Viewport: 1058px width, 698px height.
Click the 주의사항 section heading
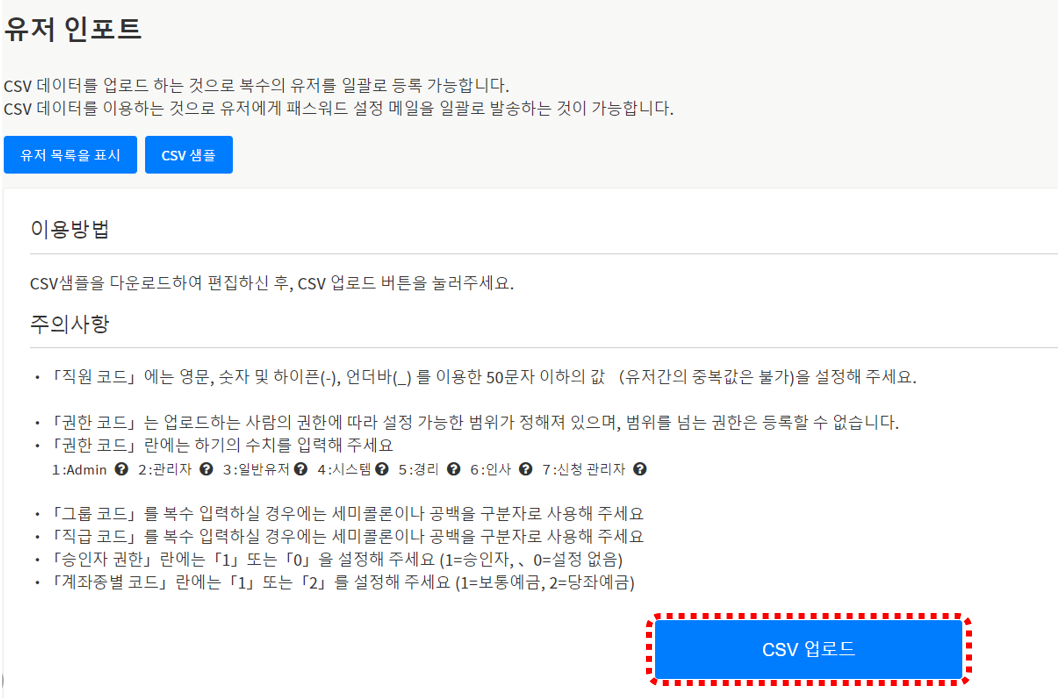[70, 324]
